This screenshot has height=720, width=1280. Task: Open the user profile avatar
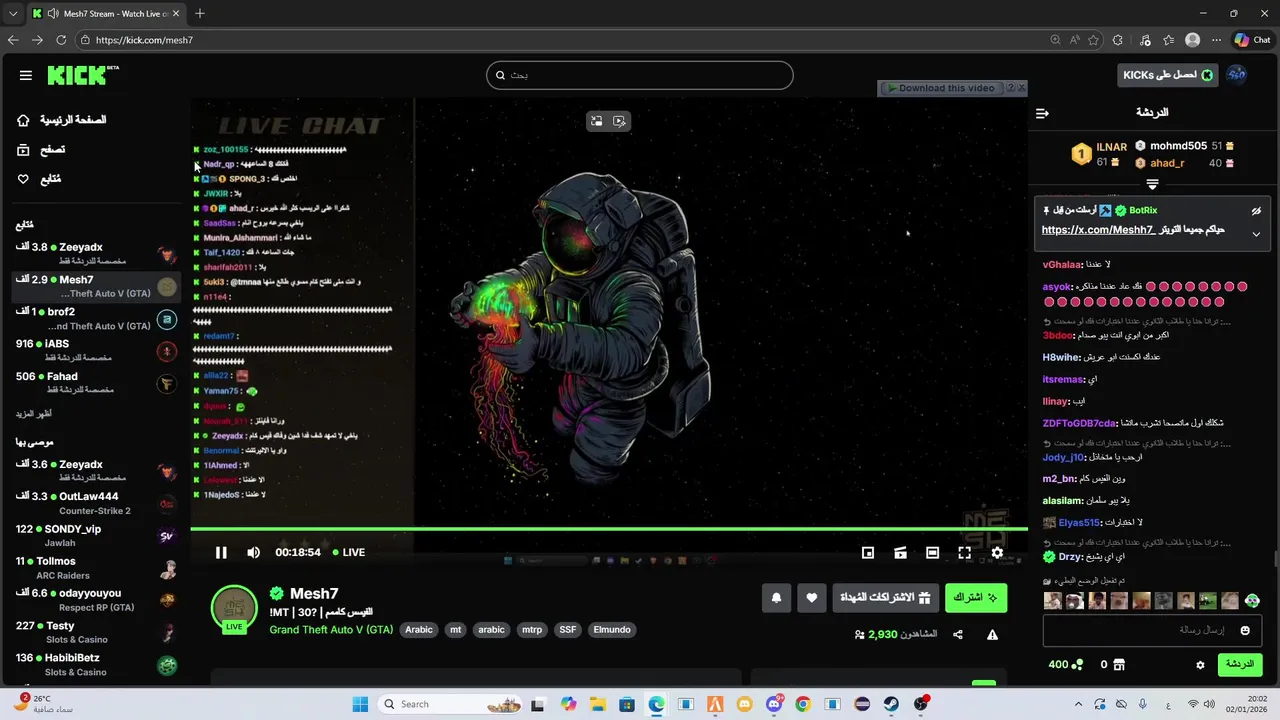coord(1237,75)
